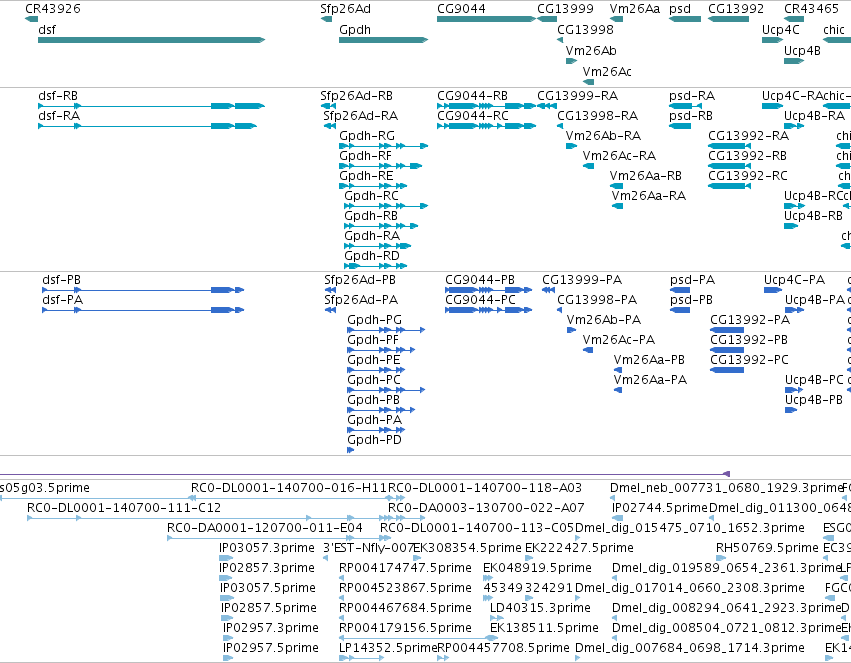Click the CG9044-PB protein label

(480, 280)
